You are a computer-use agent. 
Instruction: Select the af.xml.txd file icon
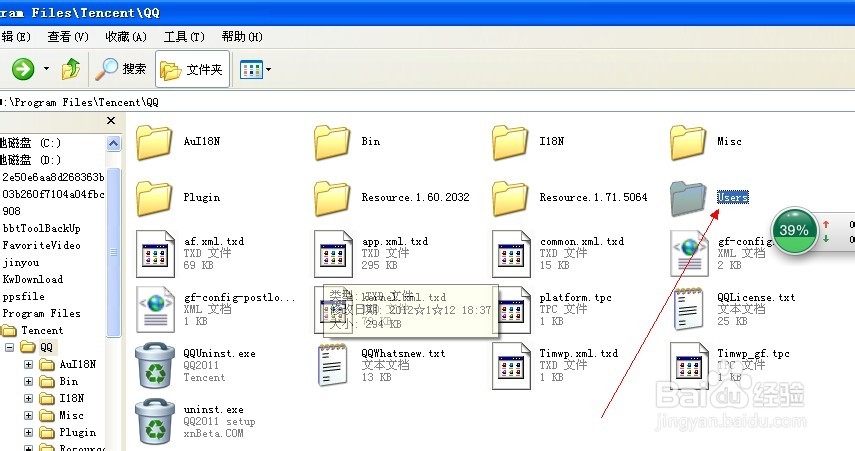coord(155,254)
